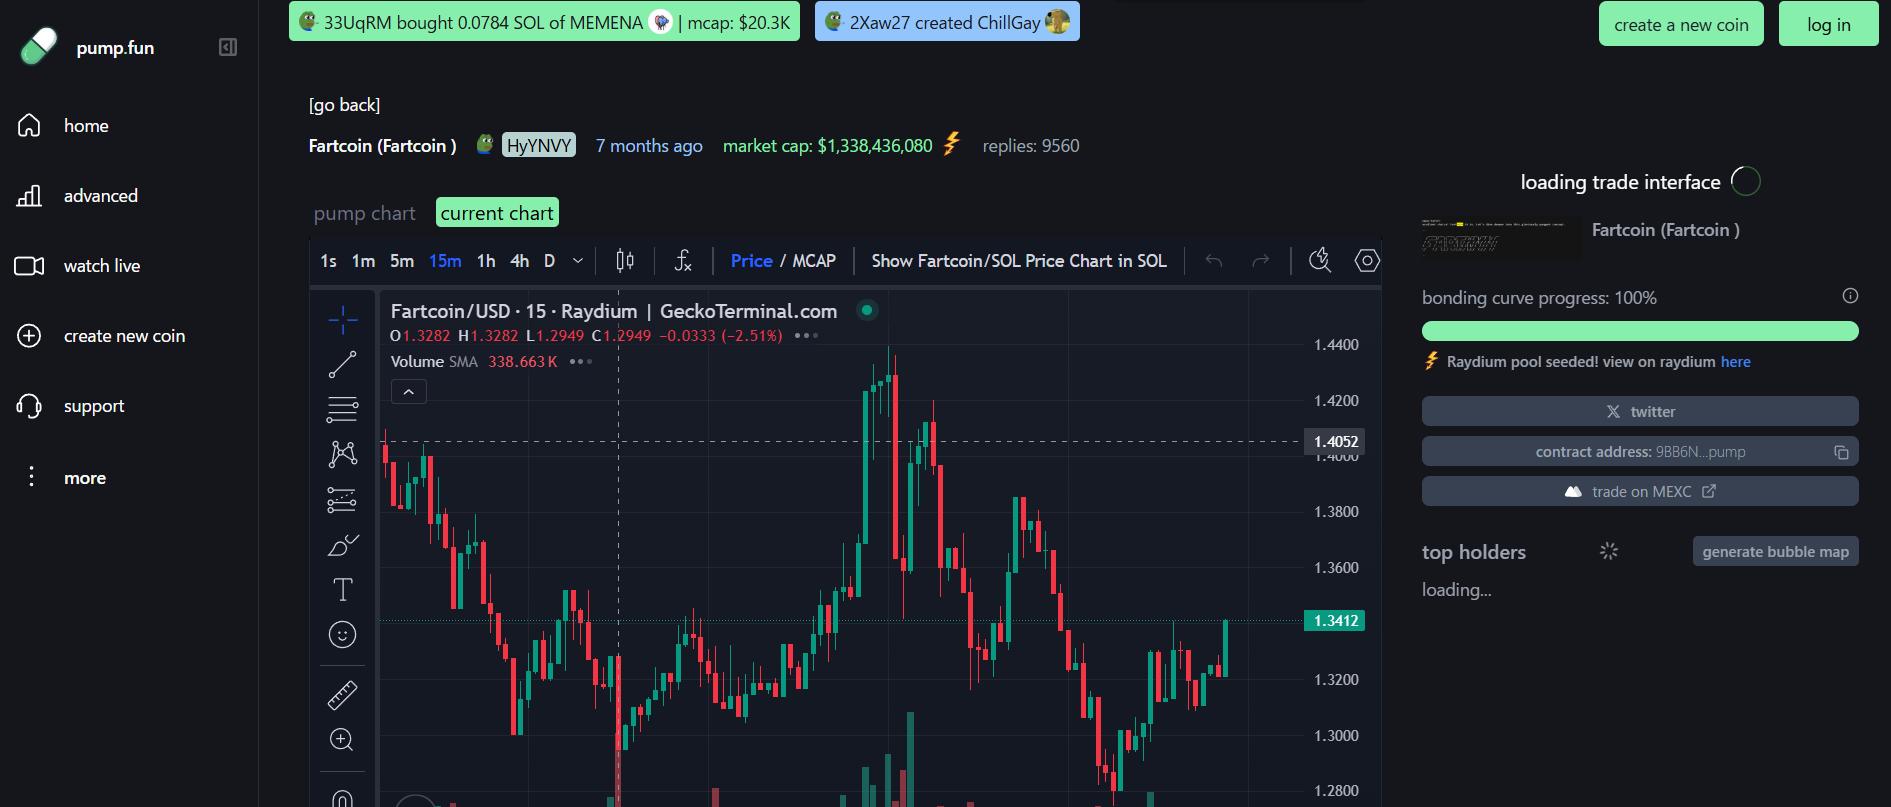Click create a new coin button
The width and height of the screenshot is (1891, 807).
tap(1681, 24)
